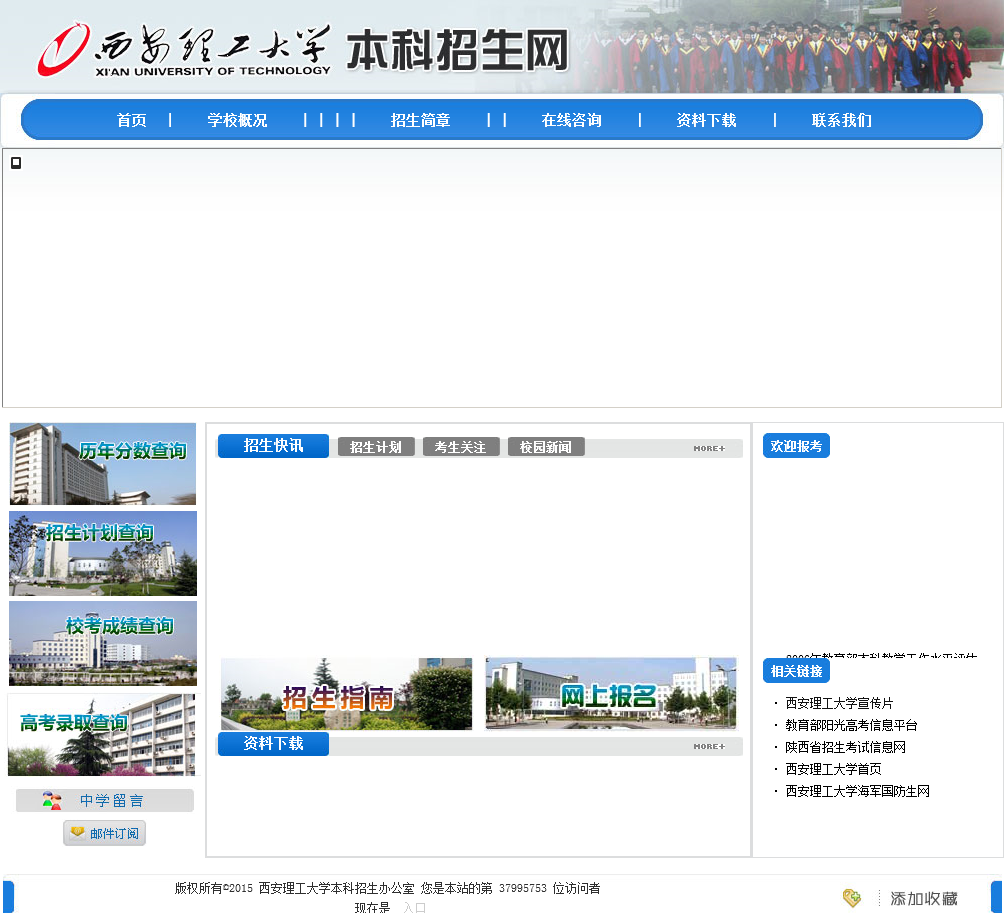Switch to the 校园新闻 tab
The height and width of the screenshot is (913, 1004).
click(x=546, y=447)
